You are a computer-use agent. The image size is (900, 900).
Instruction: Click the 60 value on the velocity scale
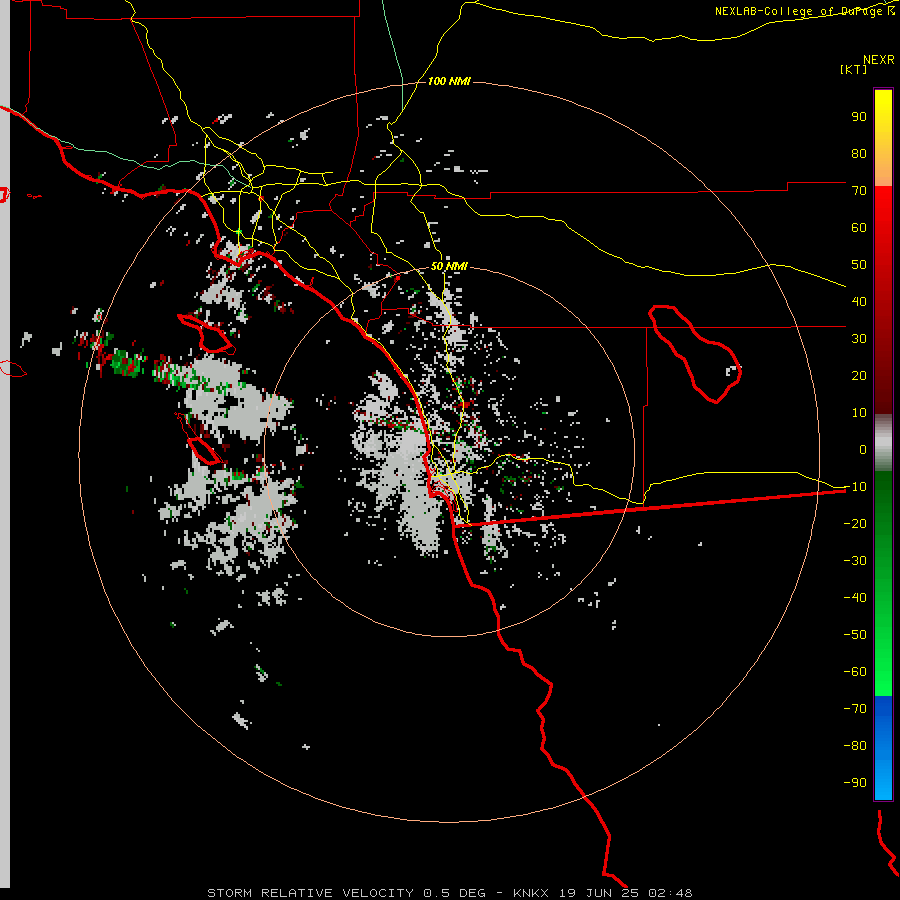tap(859, 228)
